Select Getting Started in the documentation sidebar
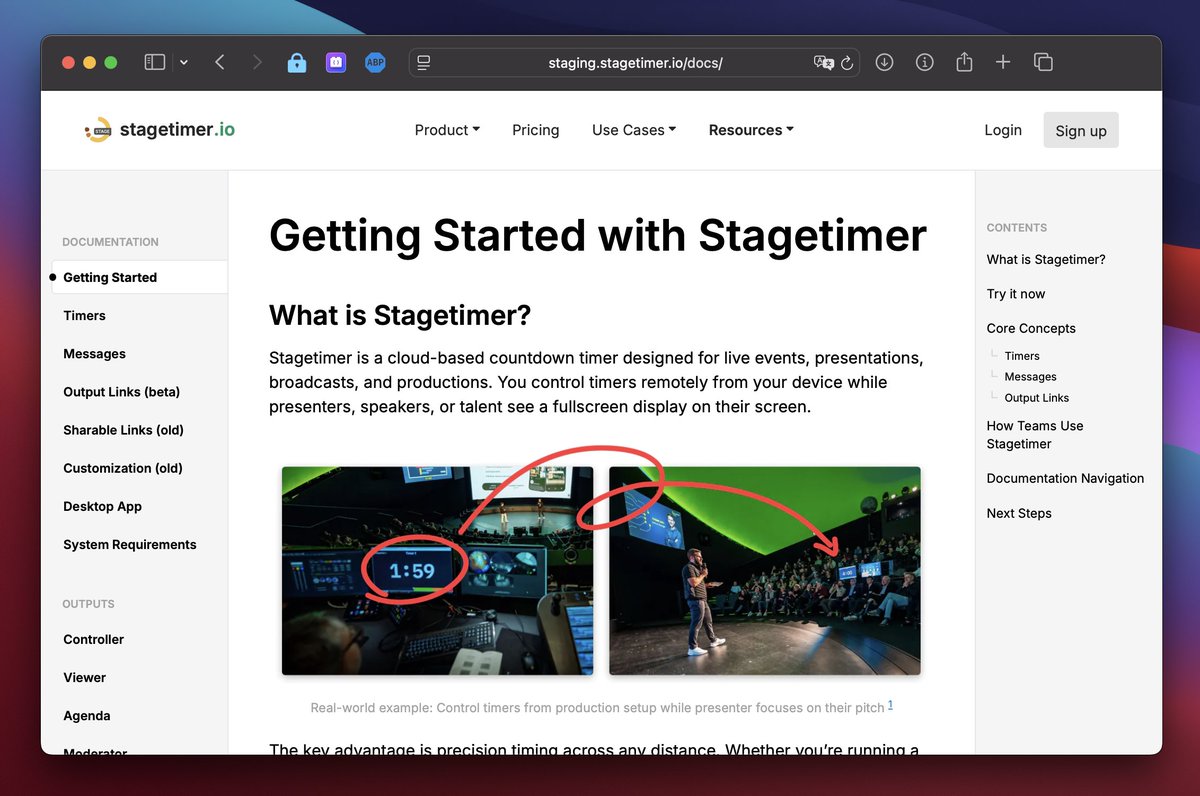 click(x=138, y=277)
